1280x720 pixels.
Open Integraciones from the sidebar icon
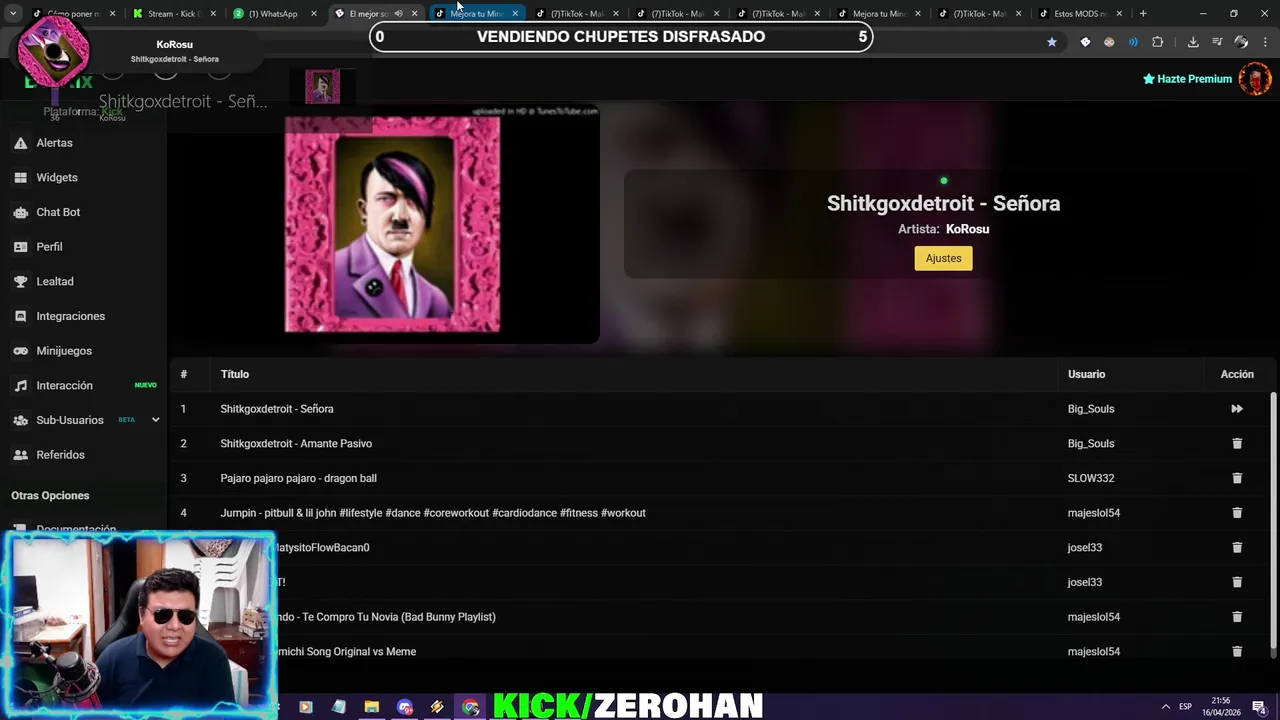(20, 316)
